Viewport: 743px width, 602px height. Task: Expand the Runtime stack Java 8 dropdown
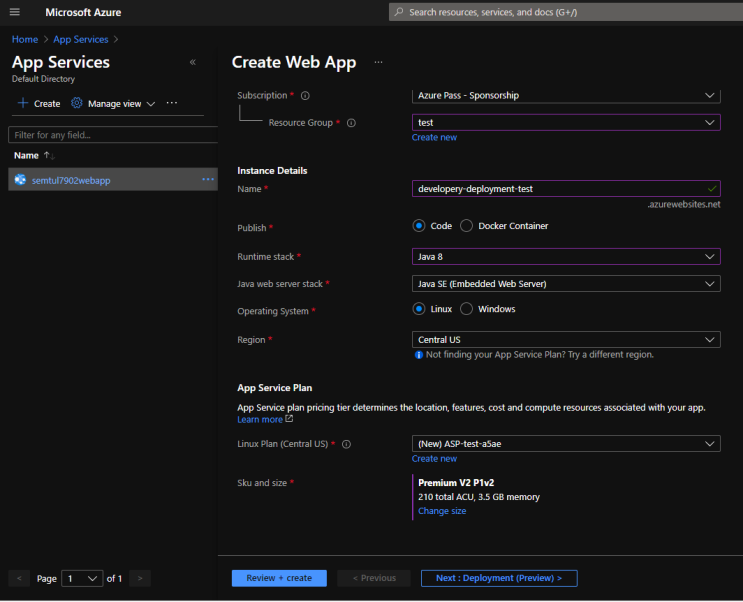[566, 257]
